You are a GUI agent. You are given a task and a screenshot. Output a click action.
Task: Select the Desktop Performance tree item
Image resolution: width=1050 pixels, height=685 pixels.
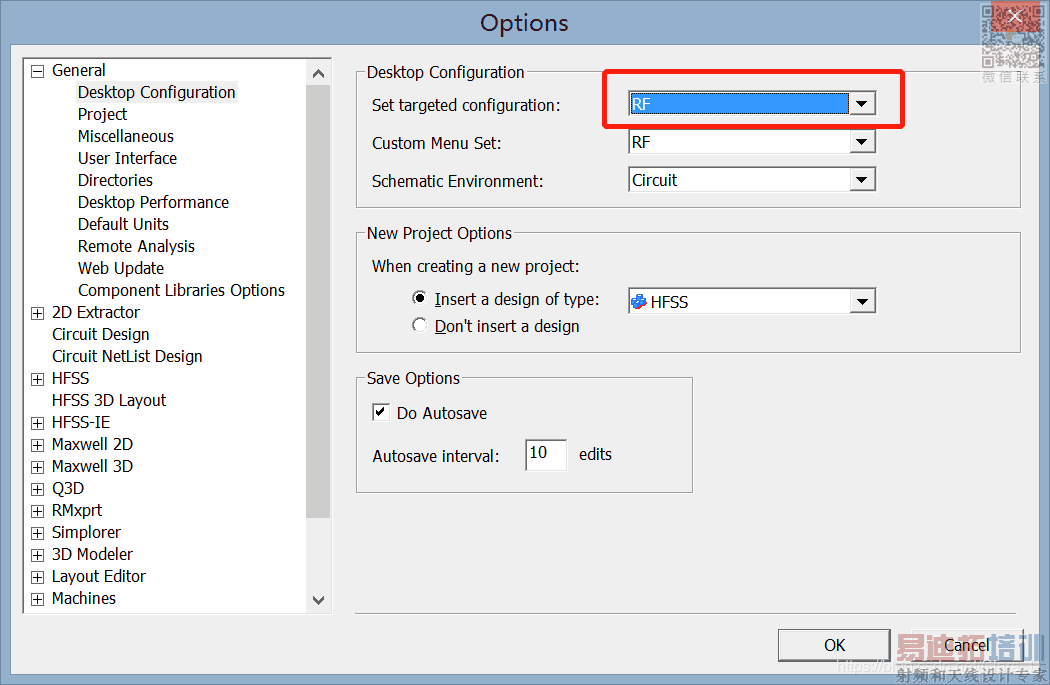[x=153, y=202]
